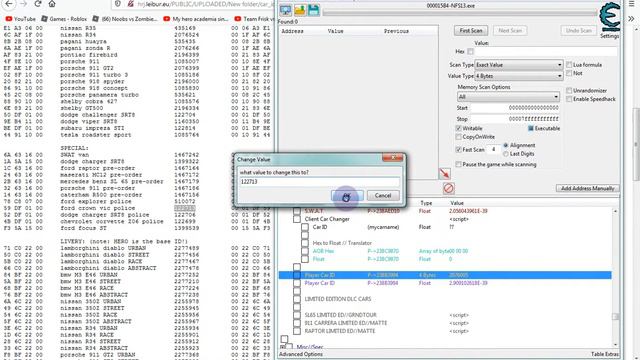This screenshot has width=640, height=360.
Task: Toggle the Hex checkbox
Action: pyautogui.click(x=470, y=51)
